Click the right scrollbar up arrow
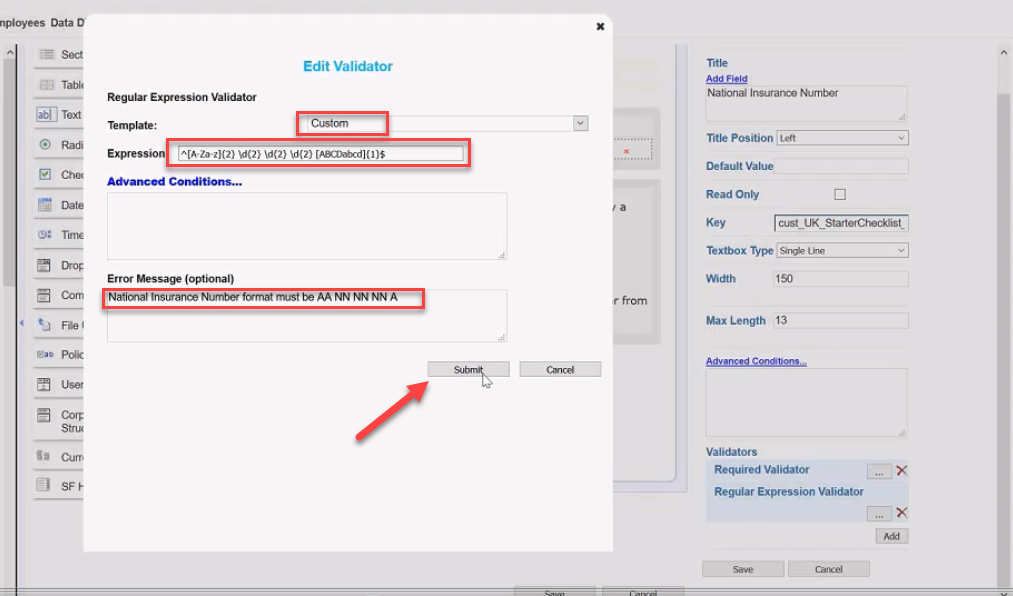 coord(1003,52)
